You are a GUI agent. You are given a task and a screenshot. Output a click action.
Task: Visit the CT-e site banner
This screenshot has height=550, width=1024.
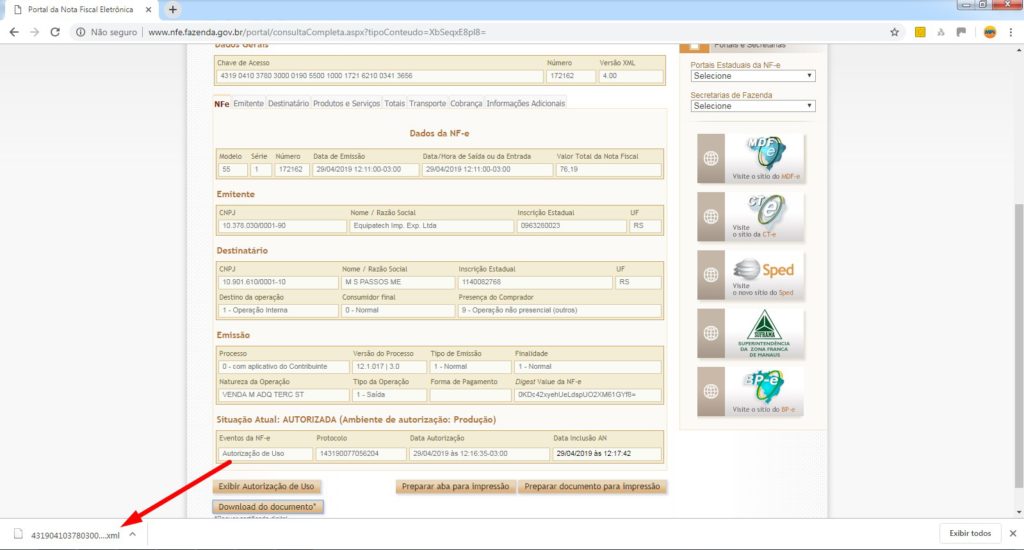pos(750,216)
